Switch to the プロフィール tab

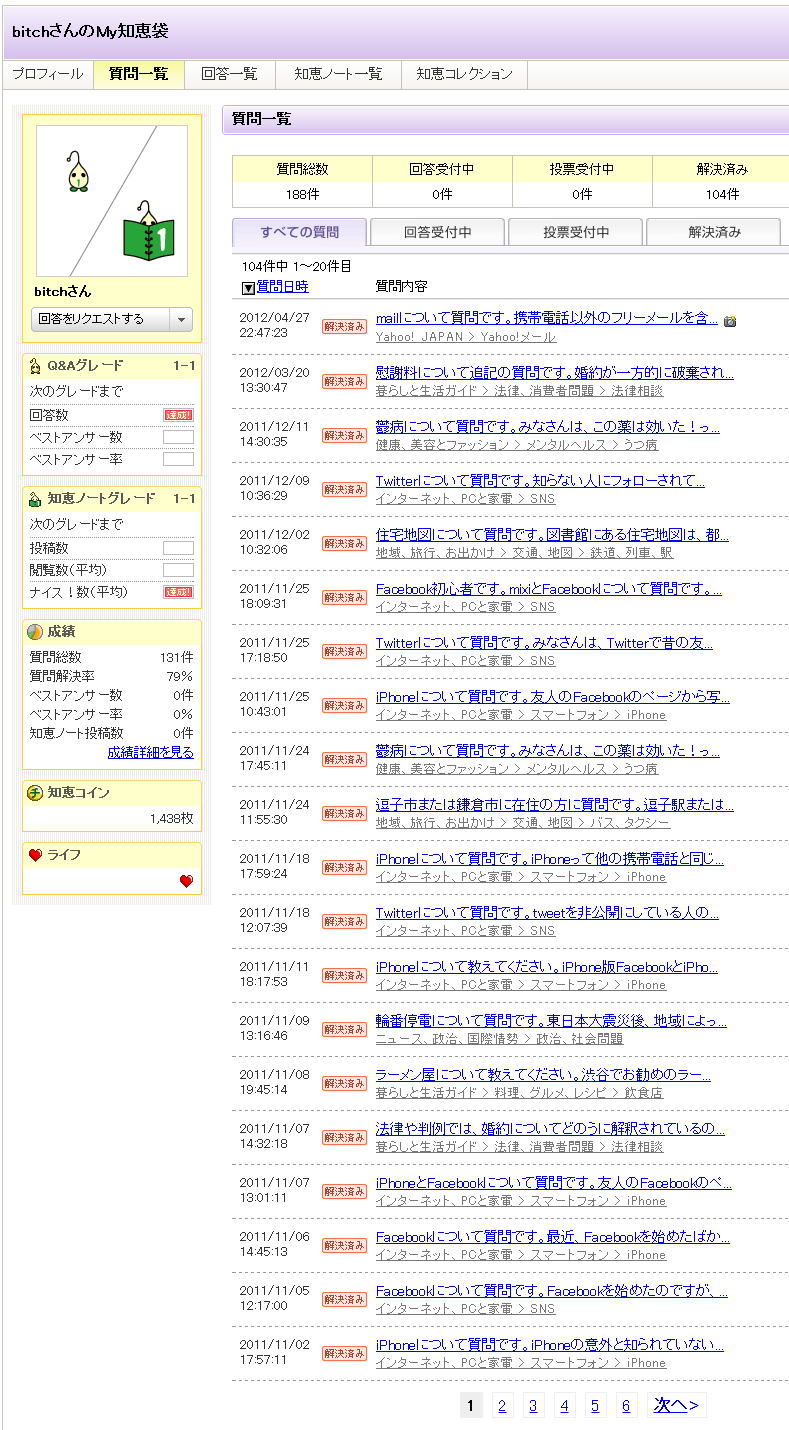48,74
